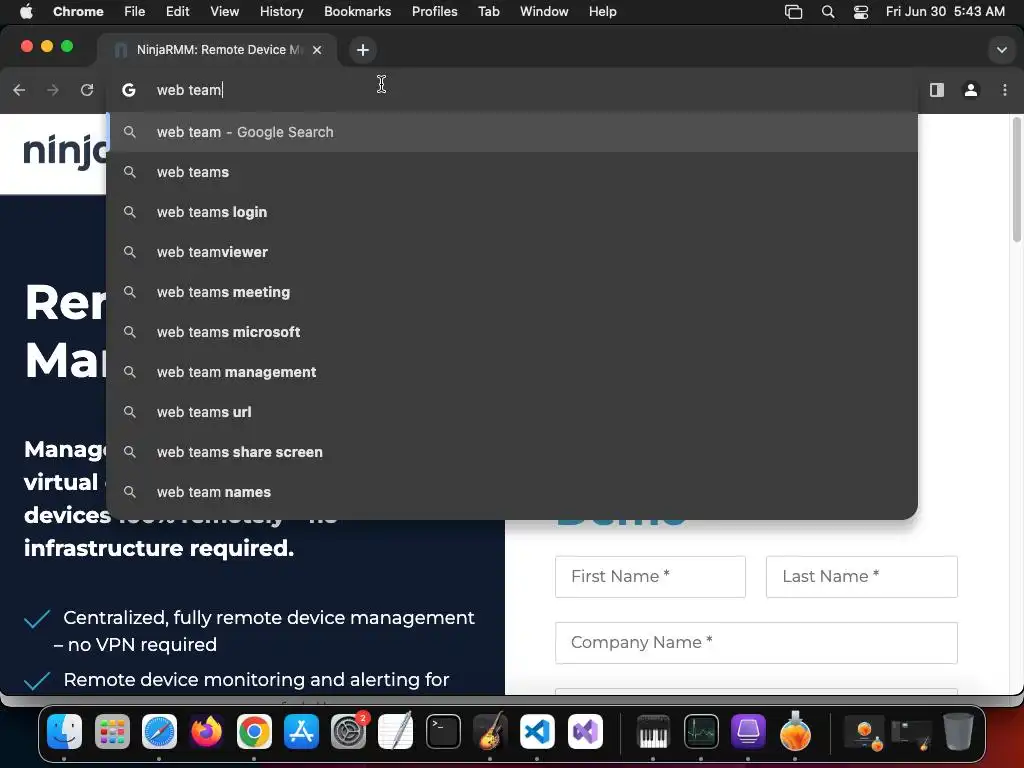The image size is (1024, 768).
Task: Choose 'web teams share screen' suggestion
Action: [x=512, y=452]
